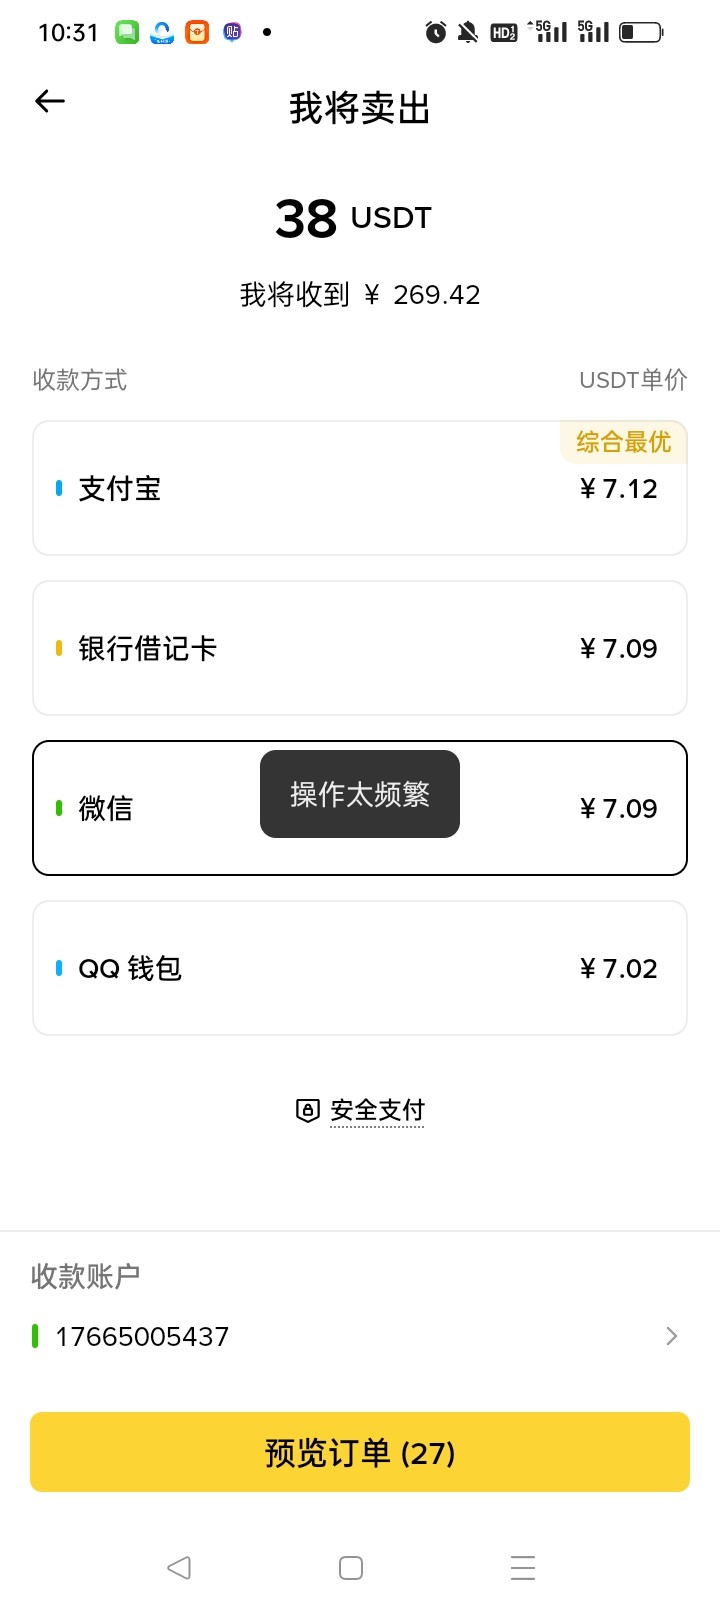Image resolution: width=720 pixels, height=1612 pixels.
Task: Open the 安全支付 link
Action: (x=377, y=1110)
